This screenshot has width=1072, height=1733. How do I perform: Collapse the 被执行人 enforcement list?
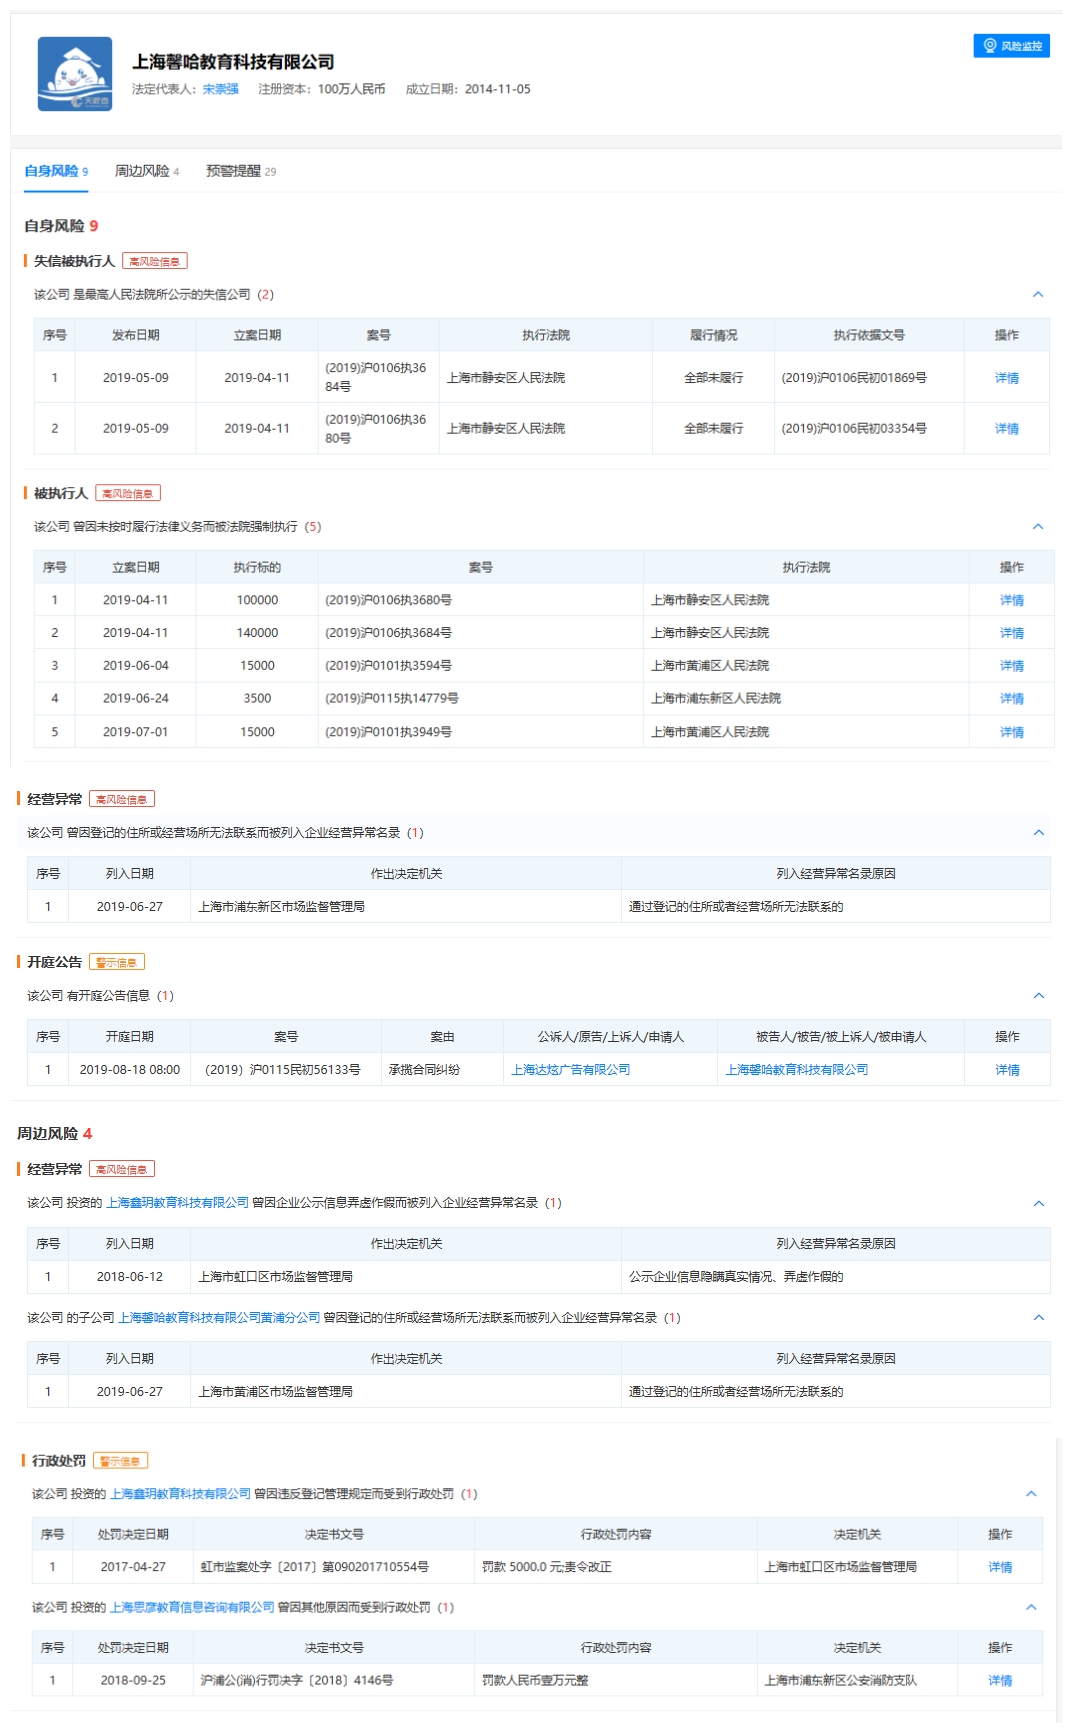[1038, 526]
